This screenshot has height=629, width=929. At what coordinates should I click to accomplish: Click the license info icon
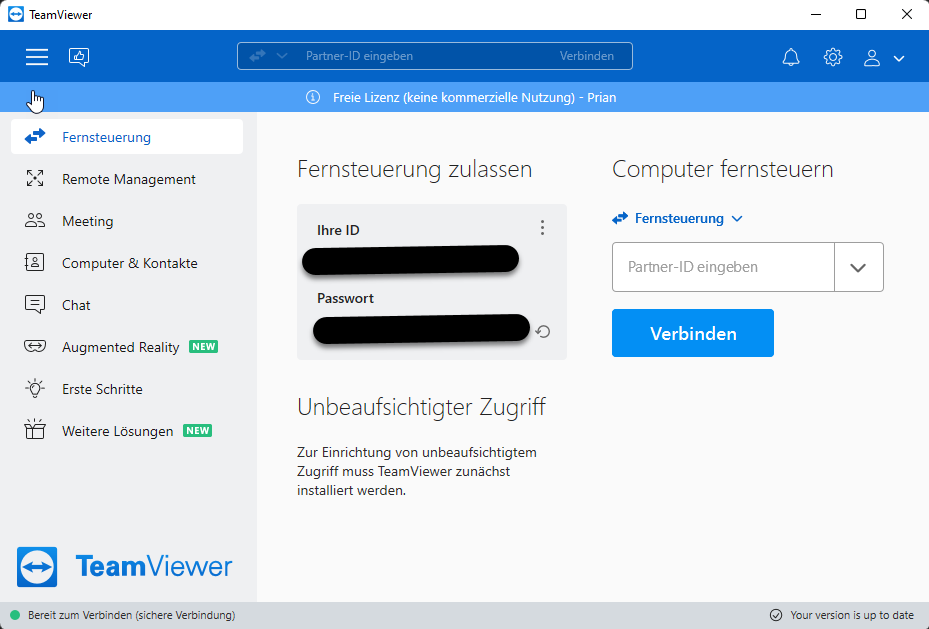(313, 97)
